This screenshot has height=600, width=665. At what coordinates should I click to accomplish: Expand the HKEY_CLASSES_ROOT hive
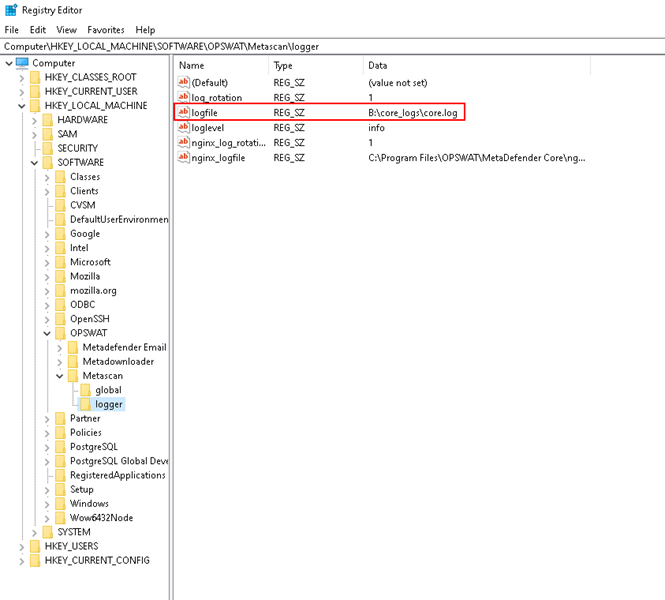pos(22,78)
